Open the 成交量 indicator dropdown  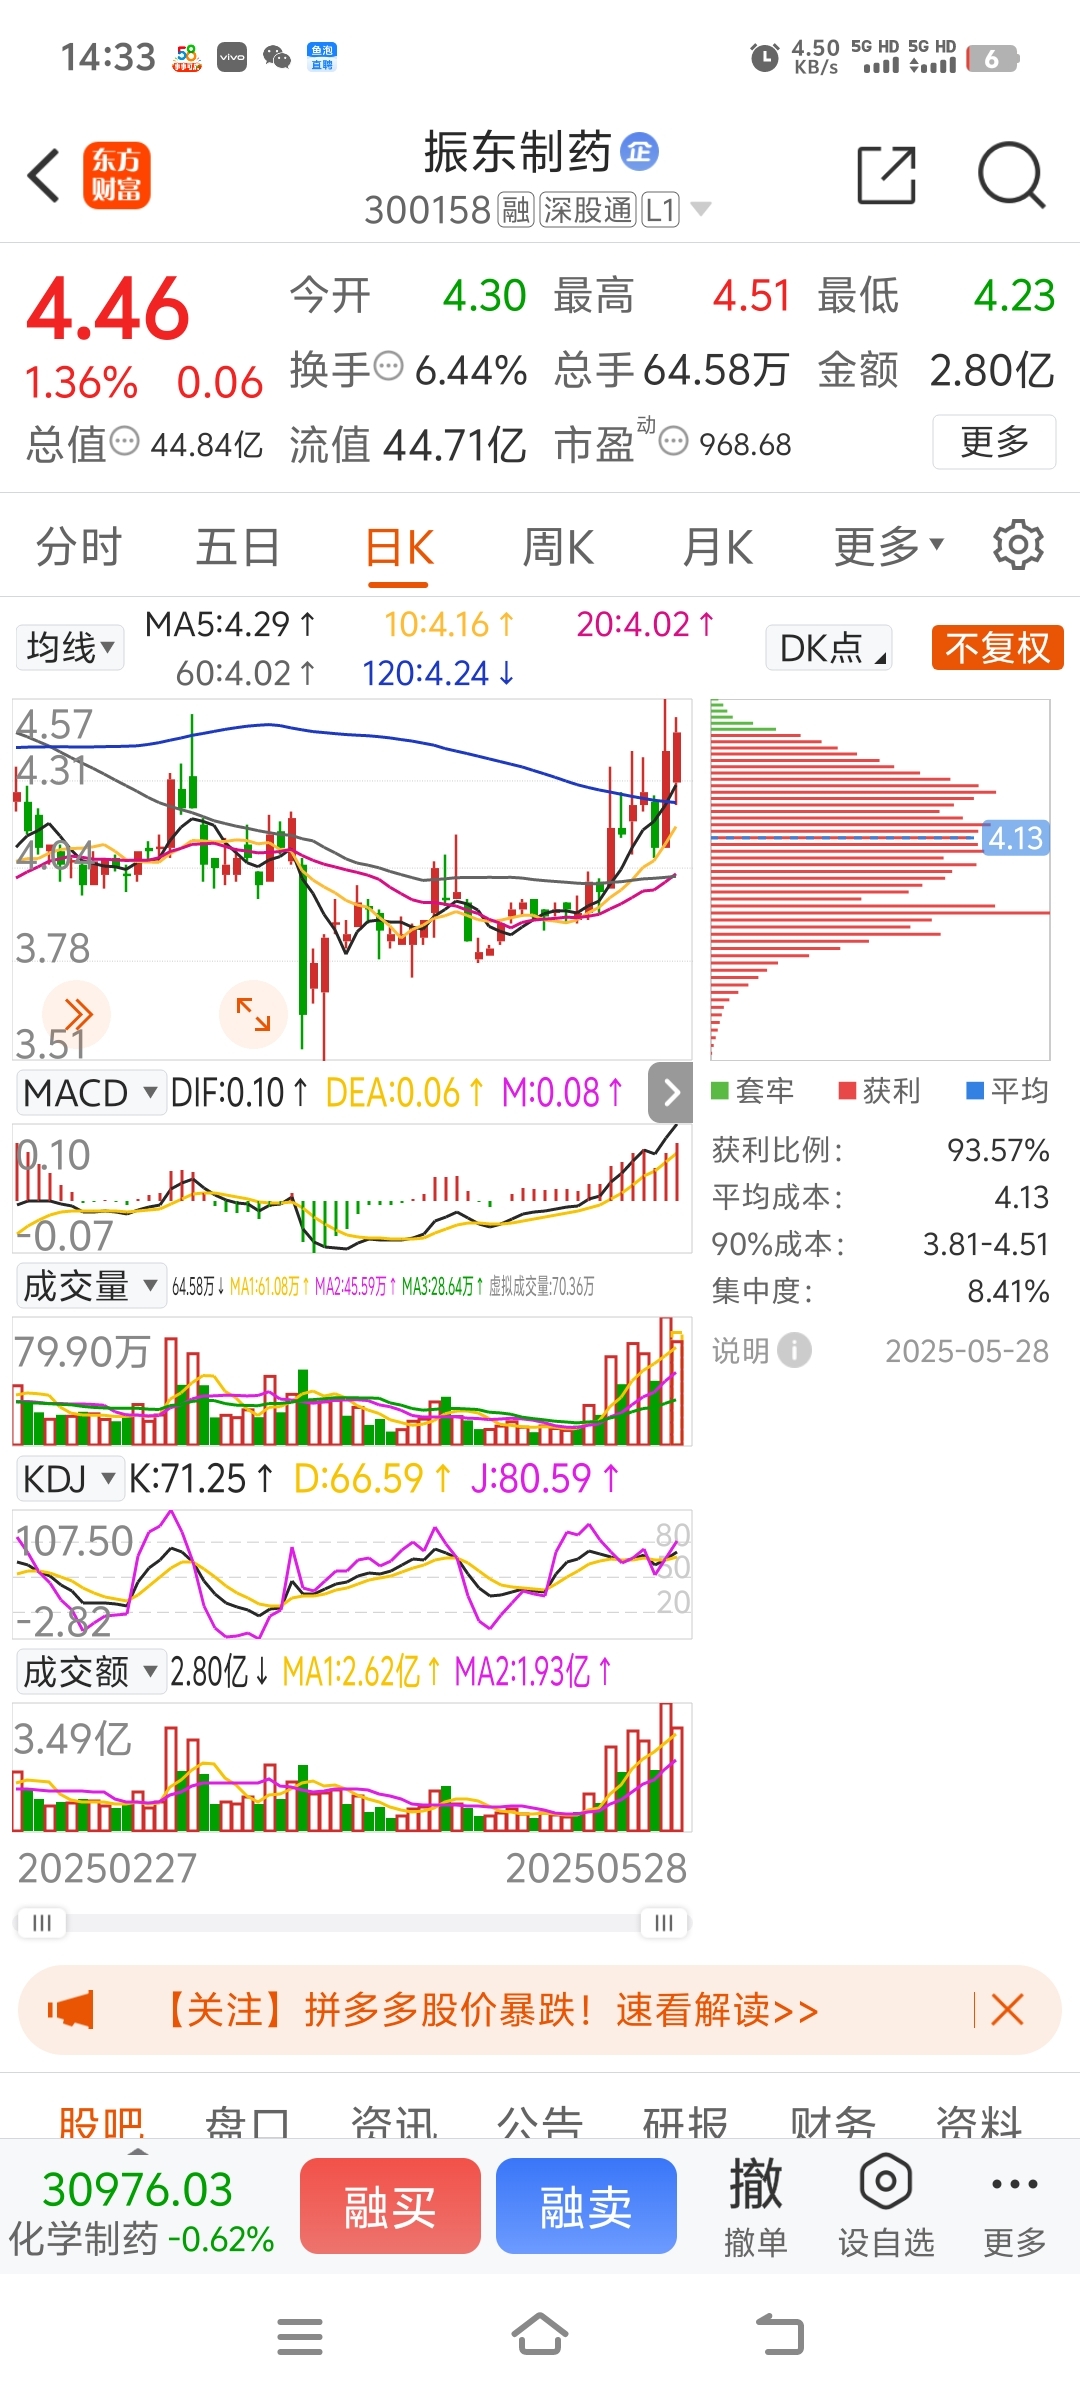(x=90, y=1286)
